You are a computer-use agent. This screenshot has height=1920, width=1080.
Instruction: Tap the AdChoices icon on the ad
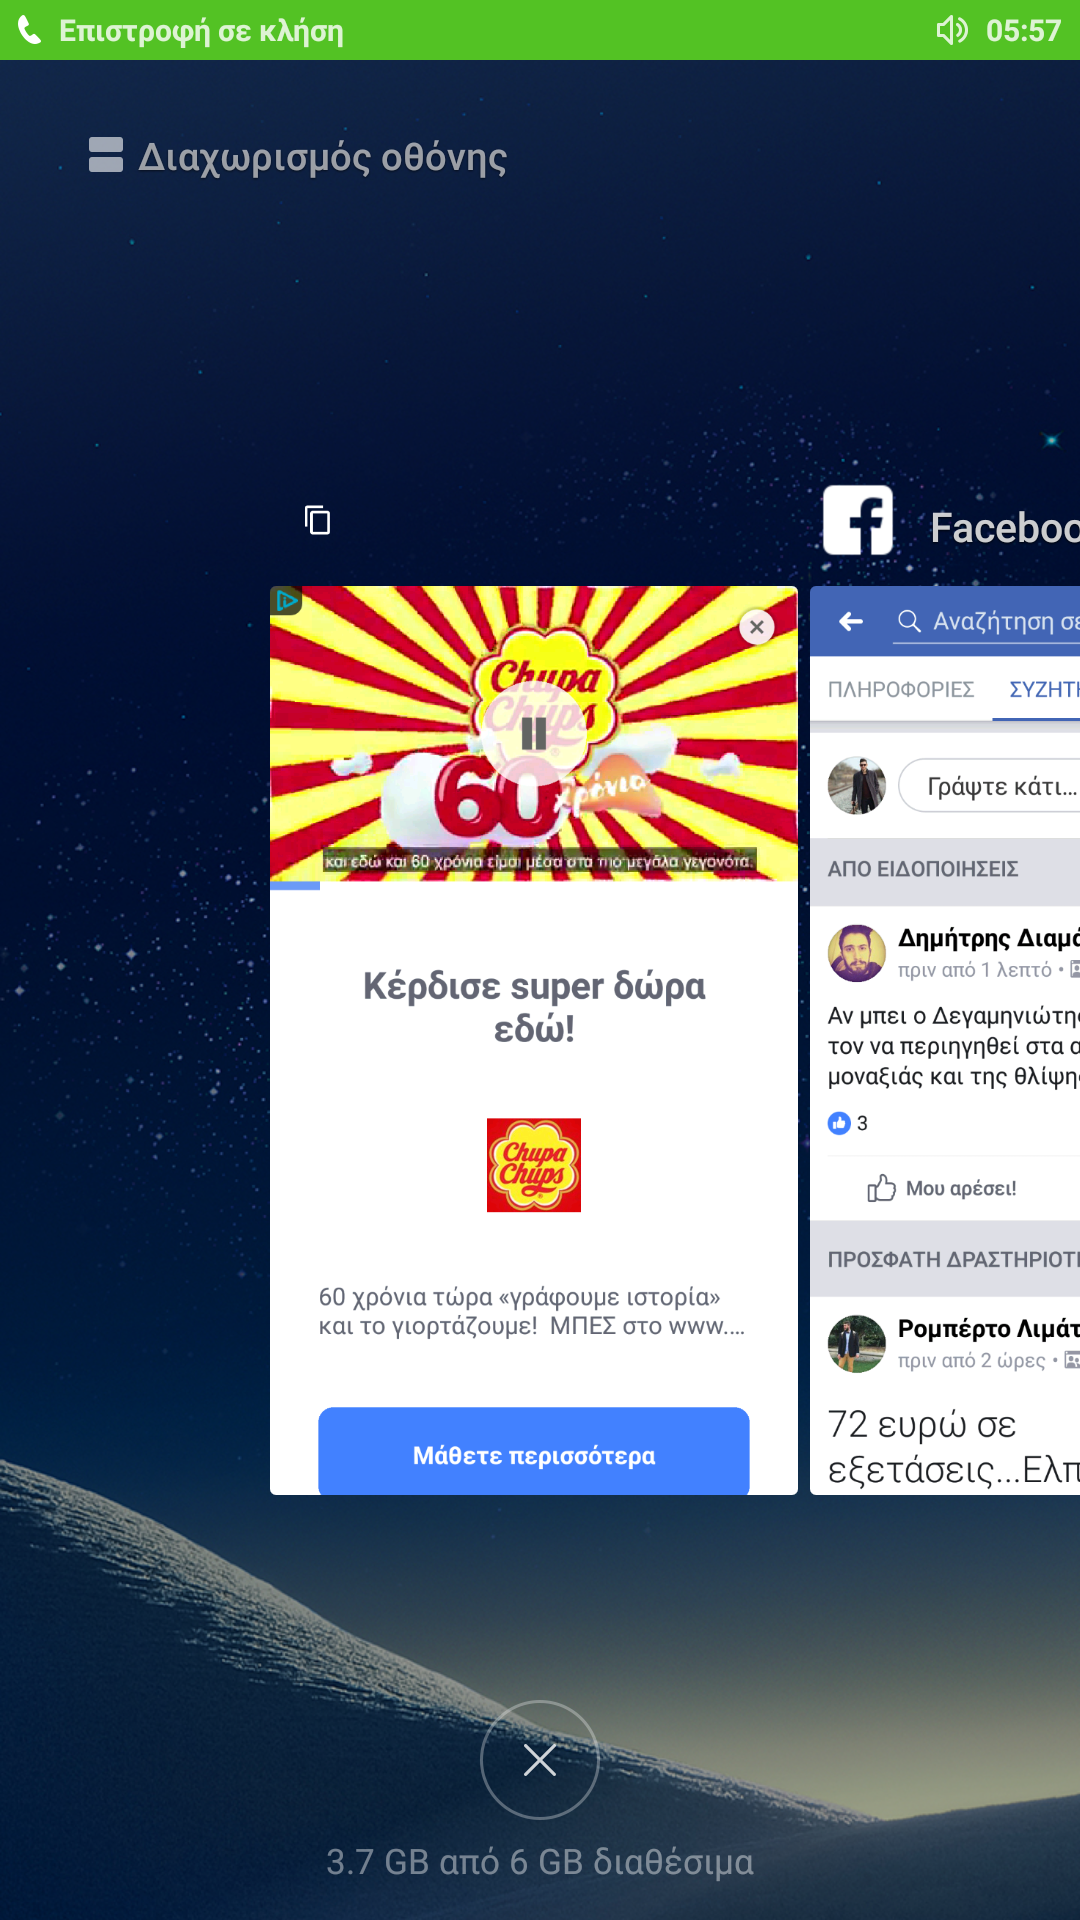[286, 600]
